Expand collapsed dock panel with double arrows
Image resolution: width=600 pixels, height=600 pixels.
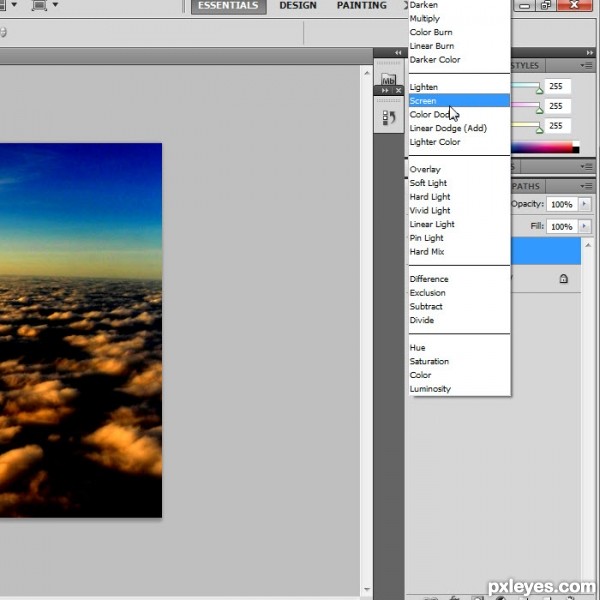coord(385,90)
